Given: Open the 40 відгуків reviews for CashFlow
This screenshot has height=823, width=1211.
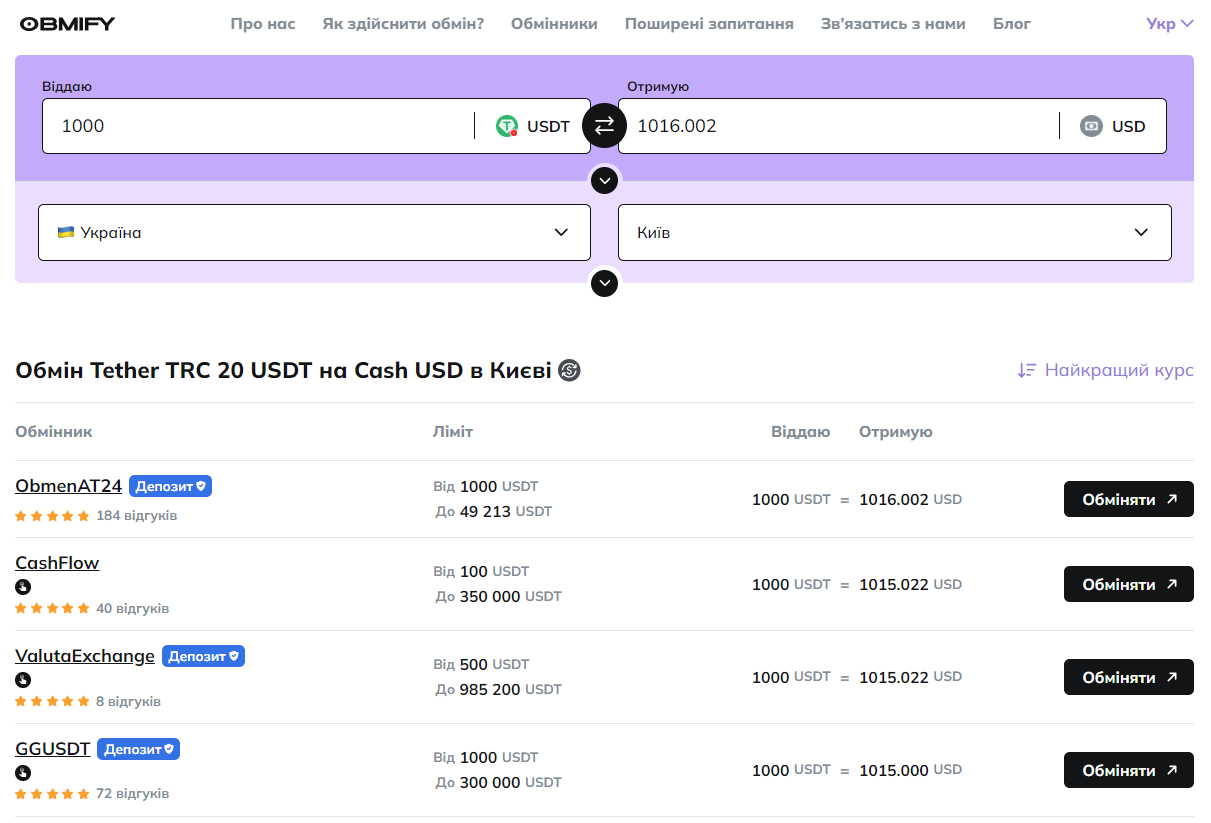Looking at the screenshot, I should click(x=133, y=608).
